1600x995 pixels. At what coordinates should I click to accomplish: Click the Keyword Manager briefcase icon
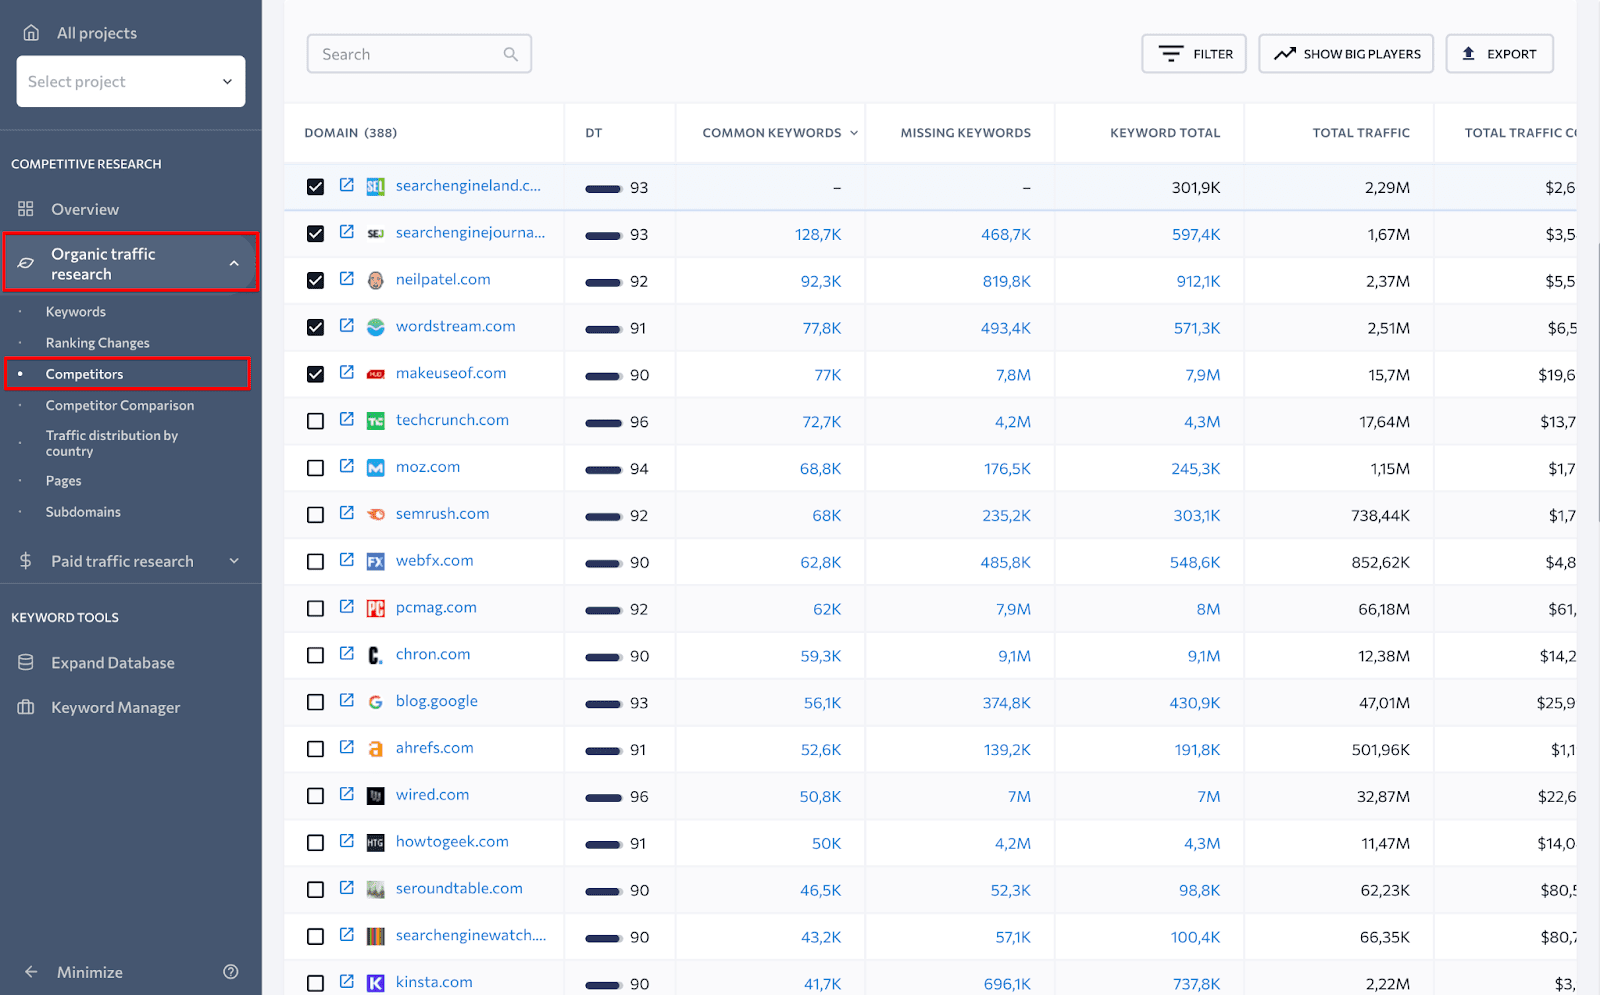tap(26, 707)
